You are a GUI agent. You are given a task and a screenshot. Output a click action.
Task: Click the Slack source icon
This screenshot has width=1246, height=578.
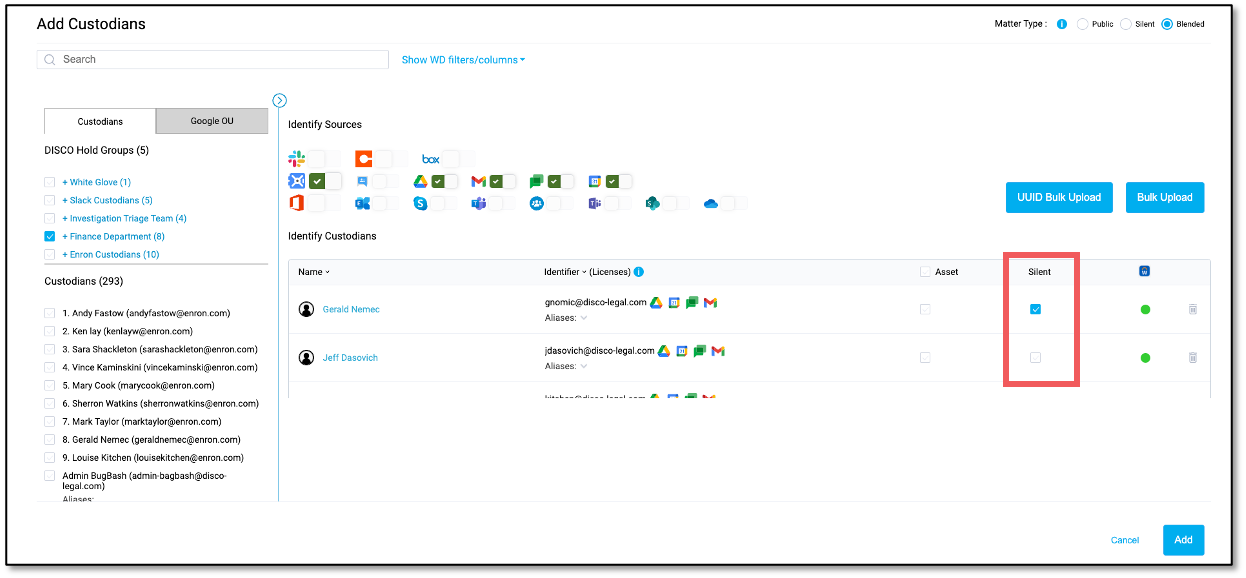pos(297,159)
